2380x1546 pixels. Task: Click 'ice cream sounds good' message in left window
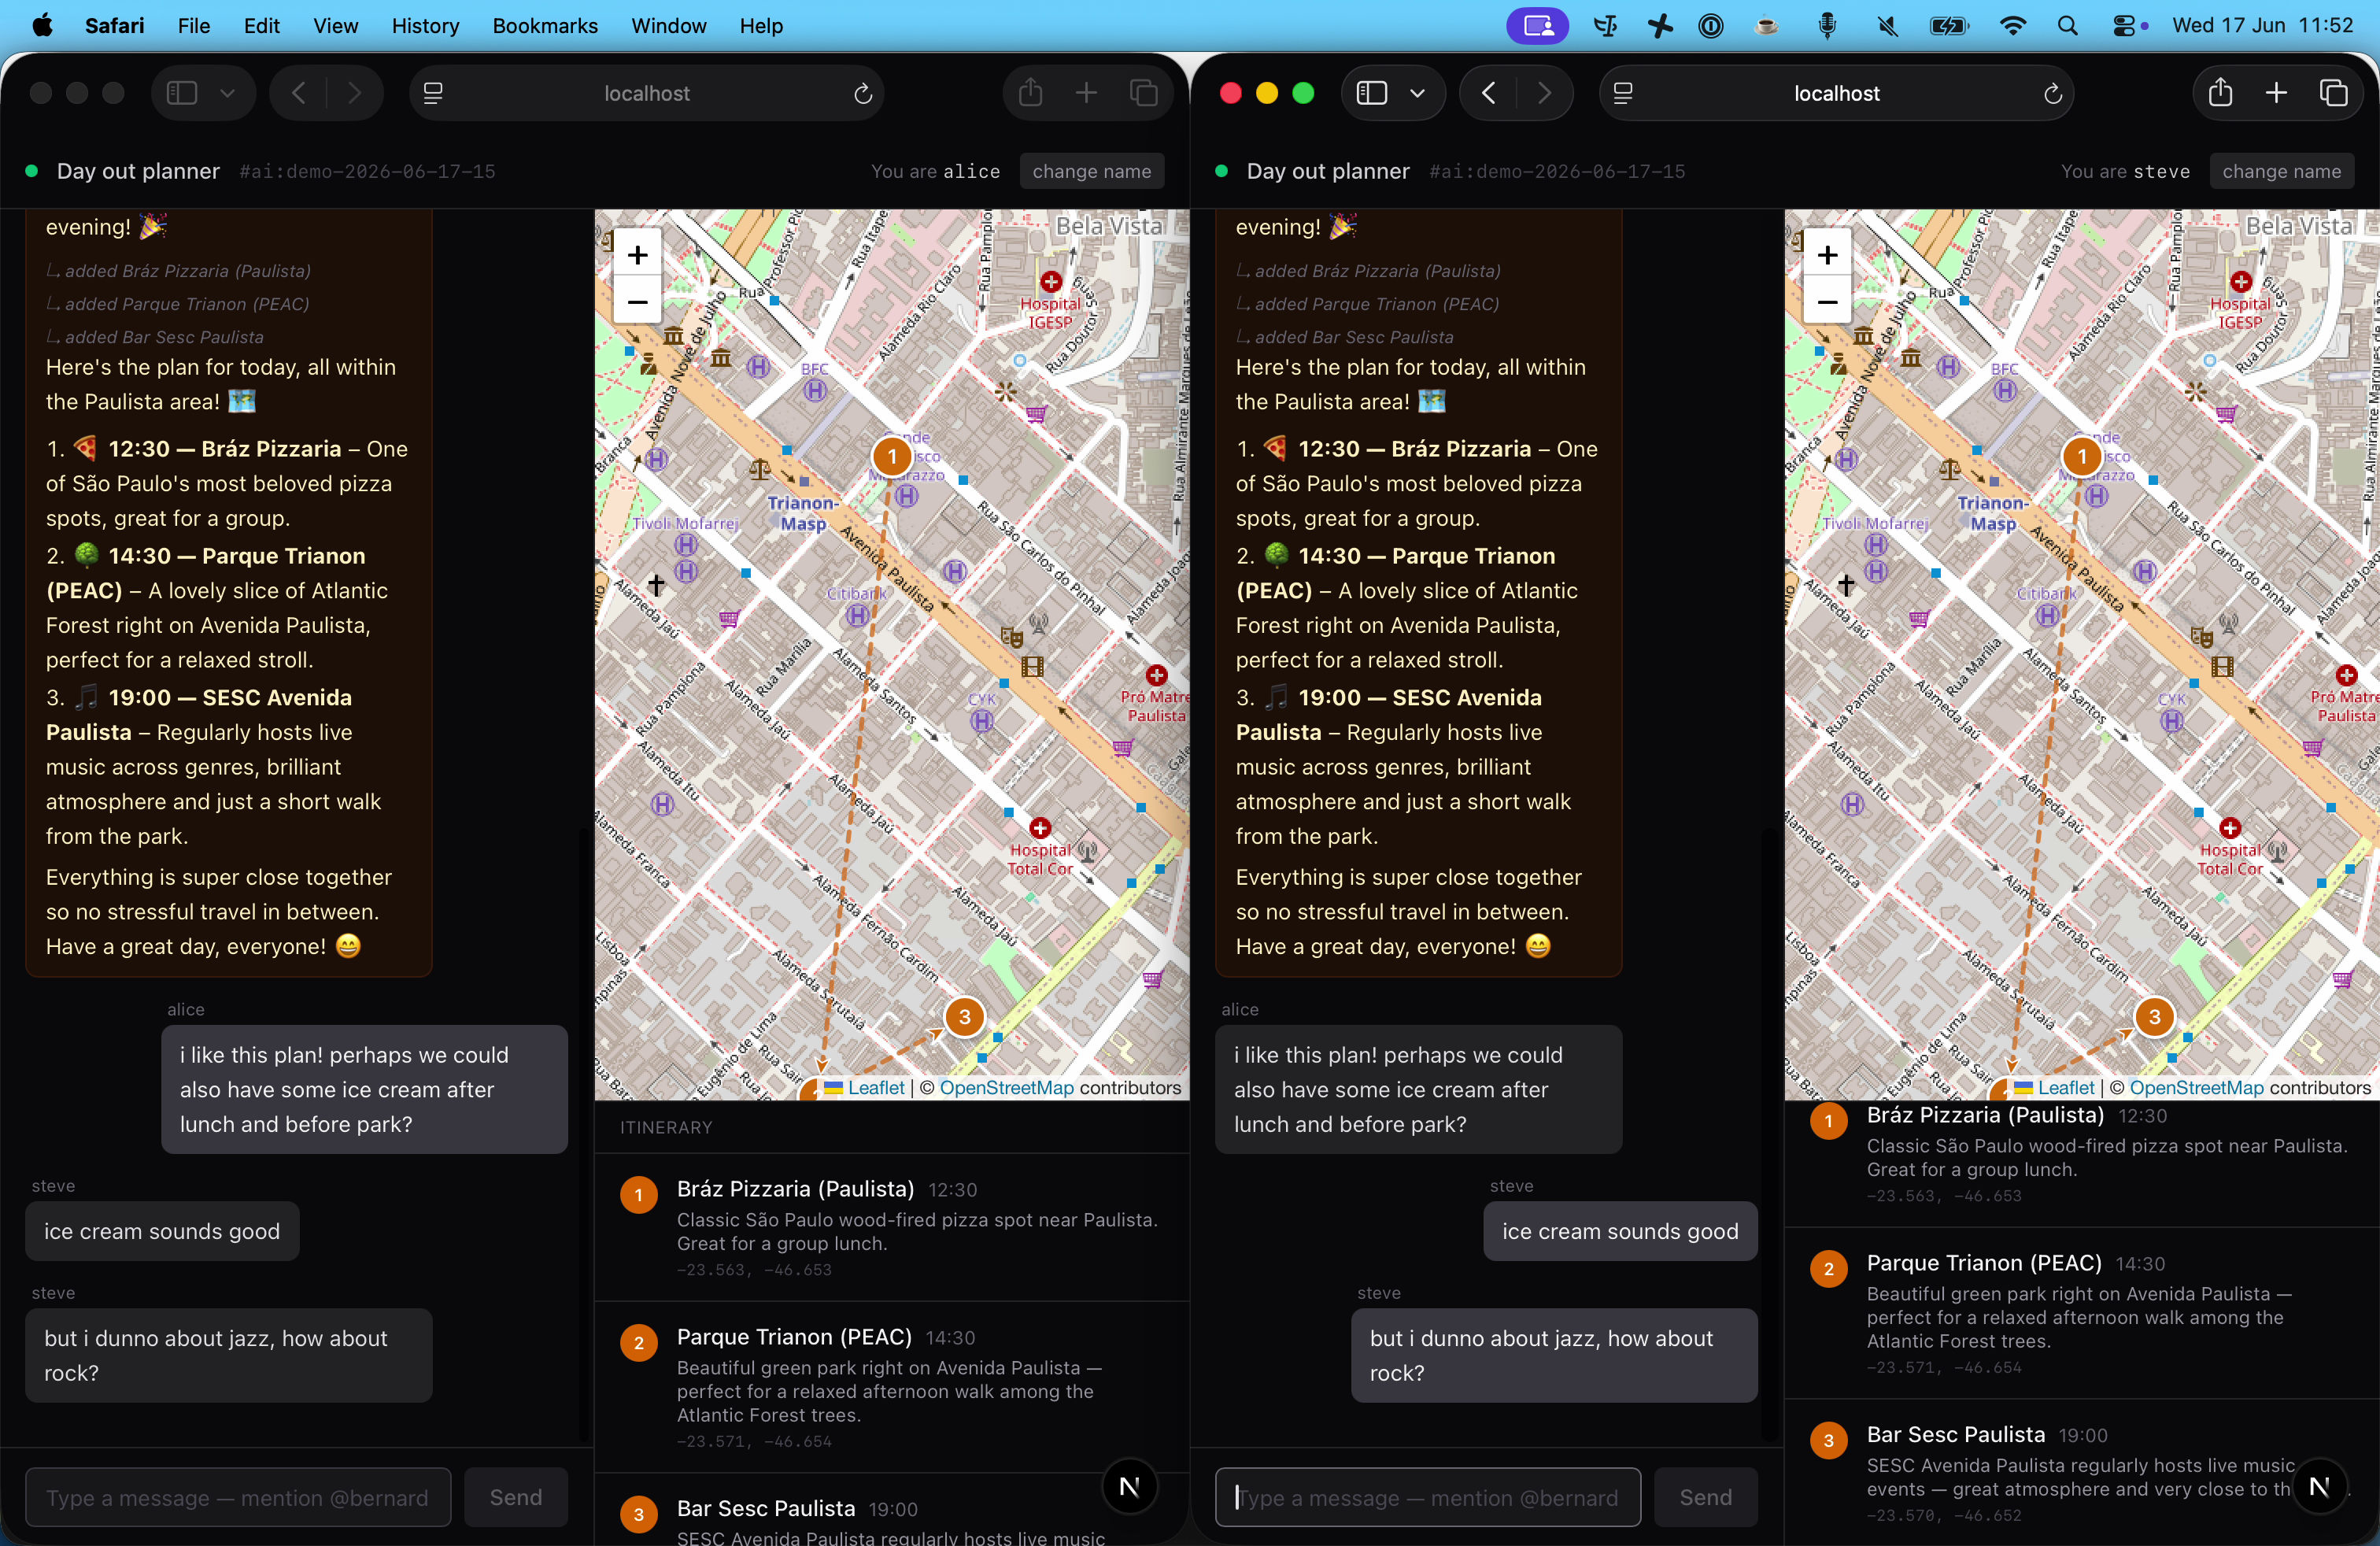[x=162, y=1231]
